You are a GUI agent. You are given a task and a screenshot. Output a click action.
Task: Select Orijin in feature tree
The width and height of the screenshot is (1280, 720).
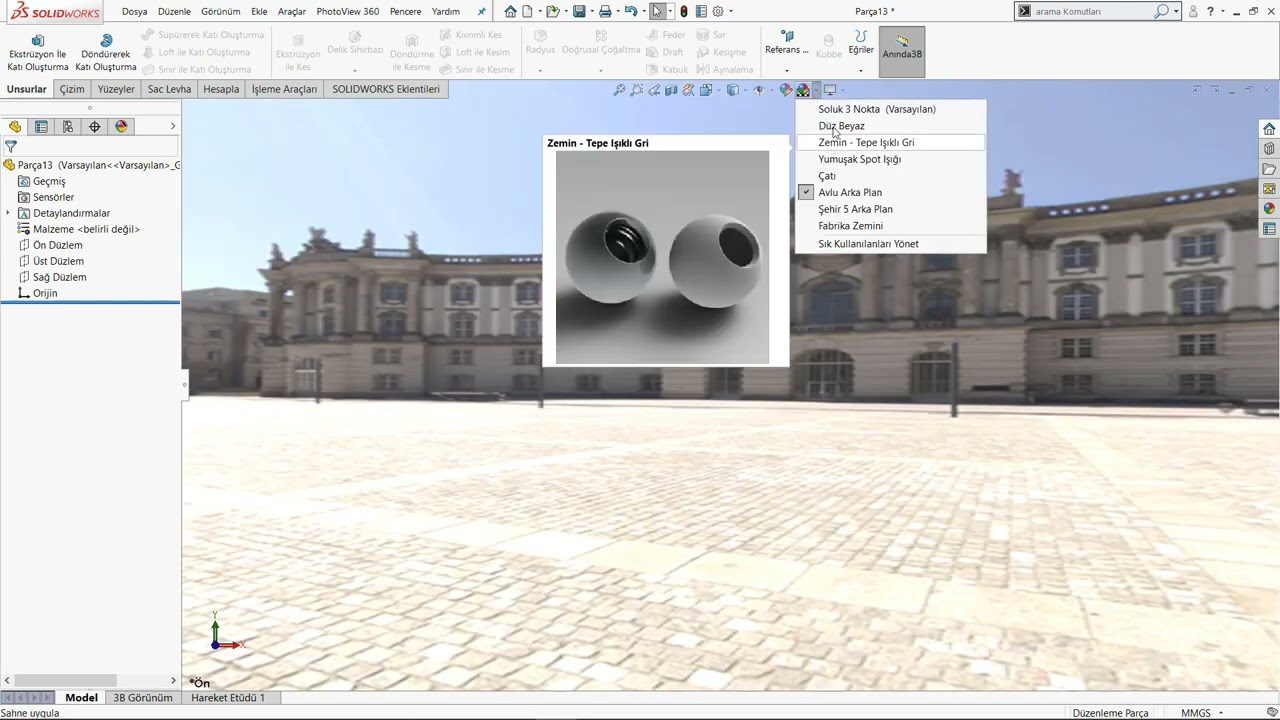point(45,293)
